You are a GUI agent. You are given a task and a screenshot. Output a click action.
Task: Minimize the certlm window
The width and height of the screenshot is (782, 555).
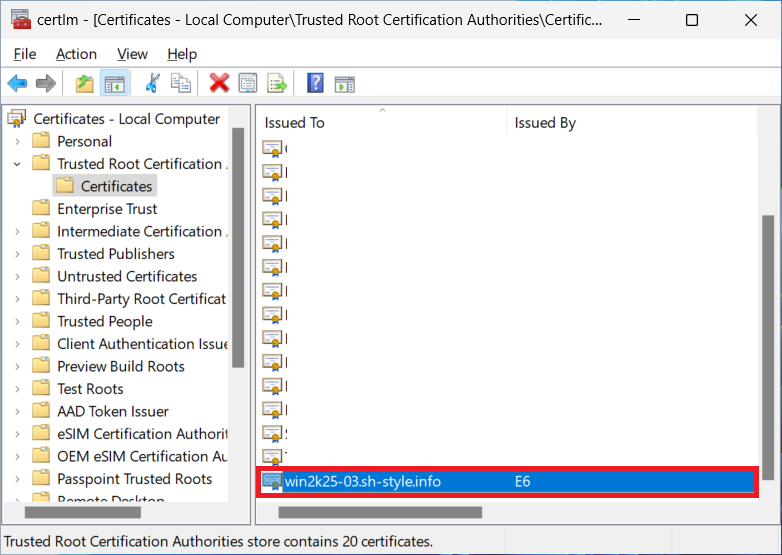(x=634, y=20)
